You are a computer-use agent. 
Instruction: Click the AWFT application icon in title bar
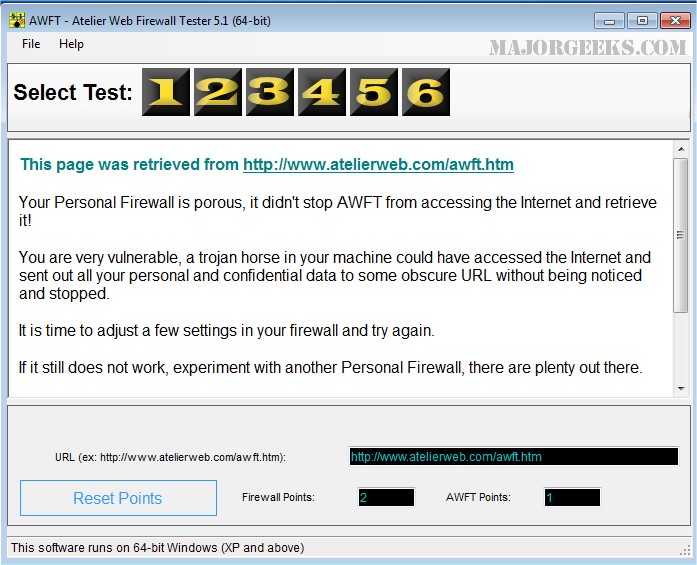click(x=17, y=20)
